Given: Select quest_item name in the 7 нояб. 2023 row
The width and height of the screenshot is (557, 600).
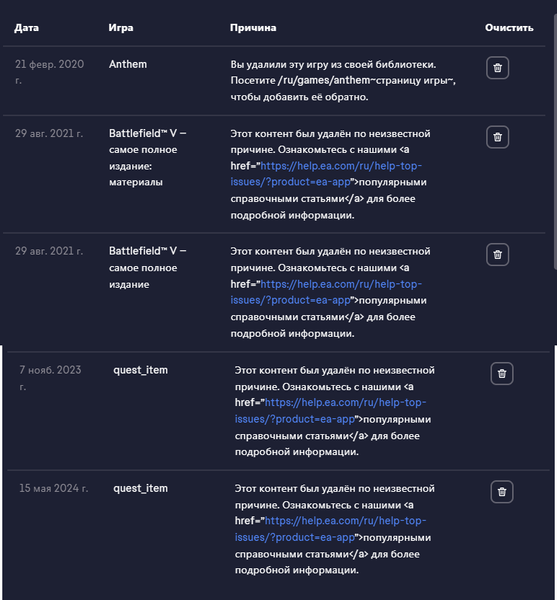Looking at the screenshot, I should coord(140,370).
